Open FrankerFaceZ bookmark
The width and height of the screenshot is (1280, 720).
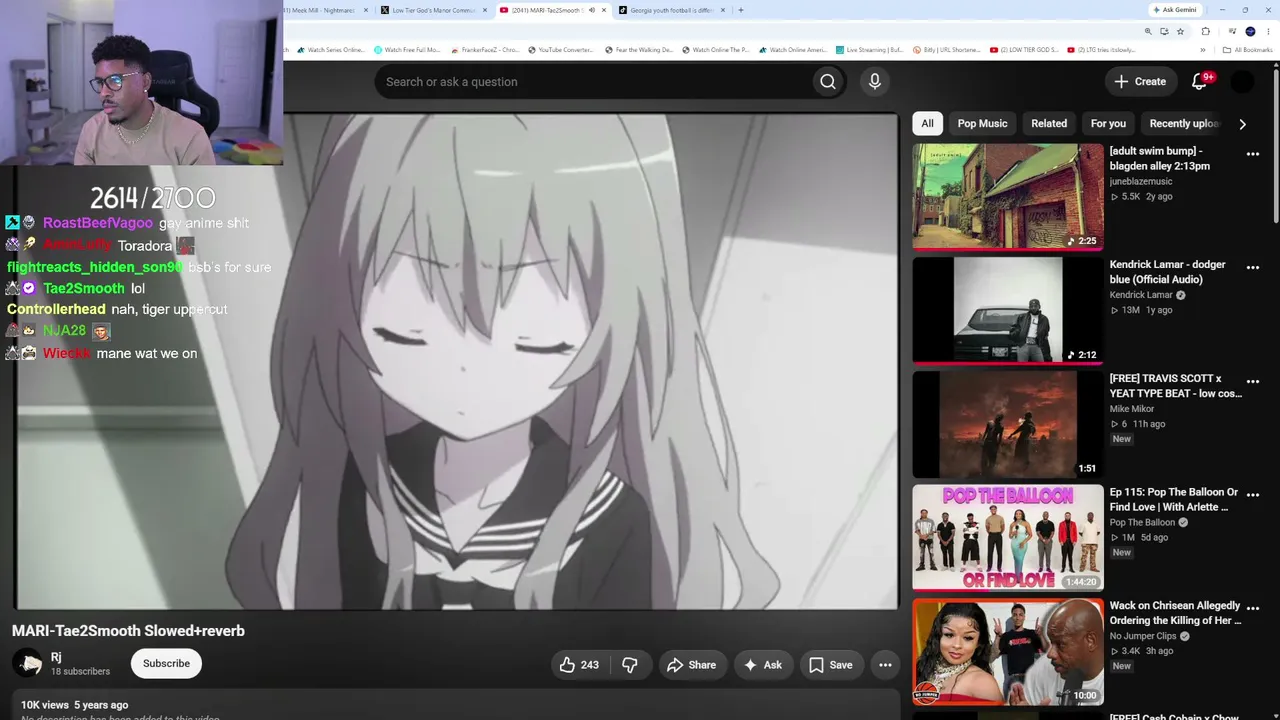click(484, 50)
